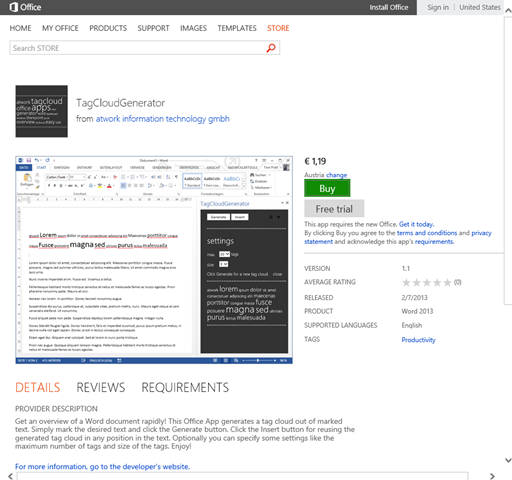Click horizontal scroll right arrow
This screenshot has height=480, width=512.
pyautogui.click(x=492, y=476)
